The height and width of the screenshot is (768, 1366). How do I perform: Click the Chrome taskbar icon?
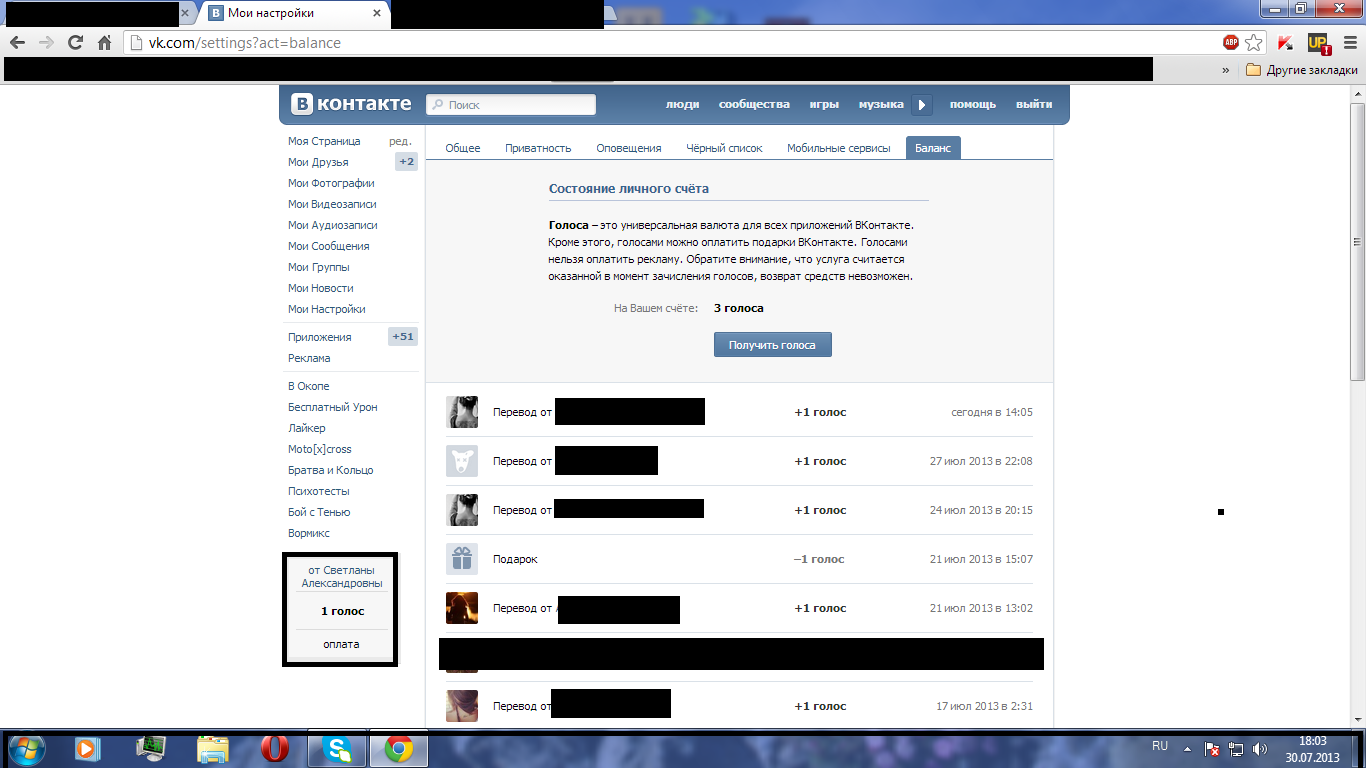399,748
